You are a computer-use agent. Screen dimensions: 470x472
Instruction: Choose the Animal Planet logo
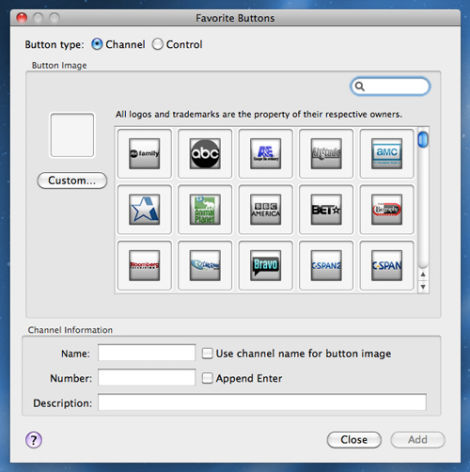tap(205, 210)
